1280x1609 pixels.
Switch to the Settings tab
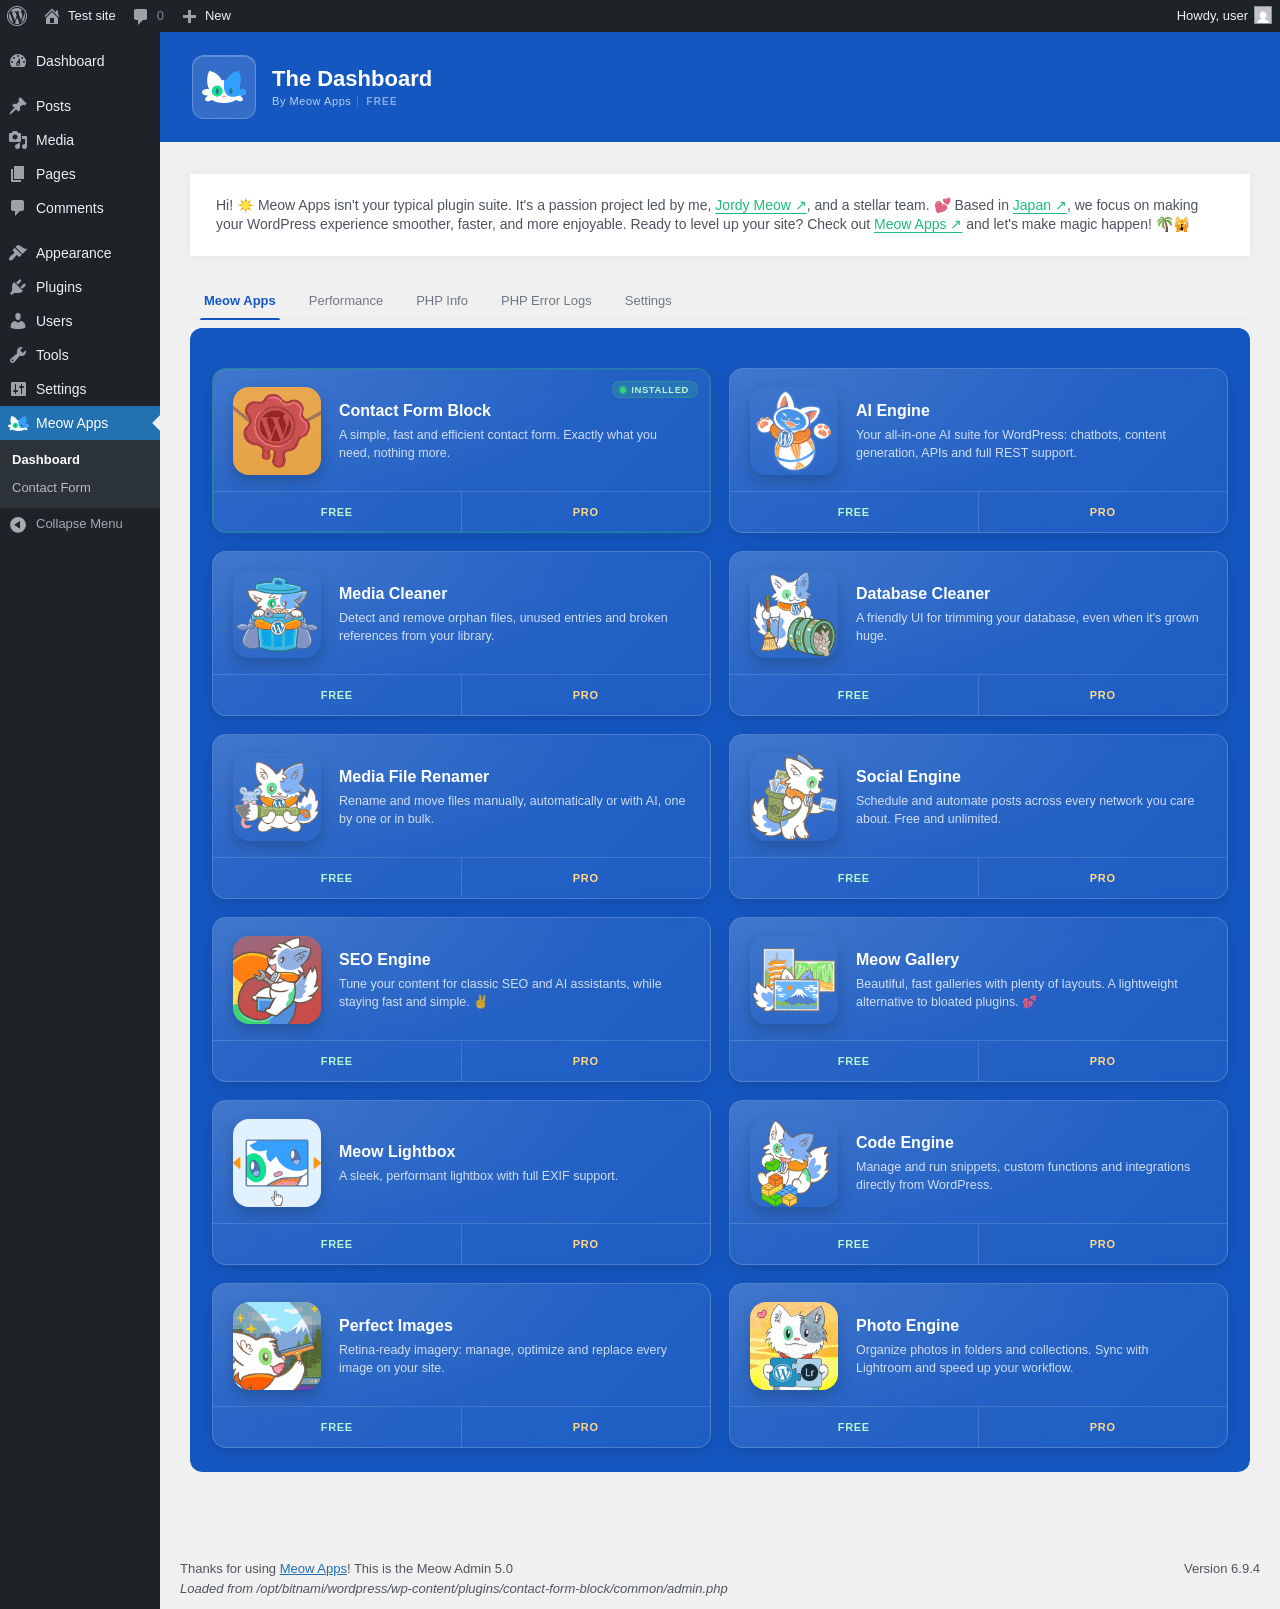pos(648,301)
